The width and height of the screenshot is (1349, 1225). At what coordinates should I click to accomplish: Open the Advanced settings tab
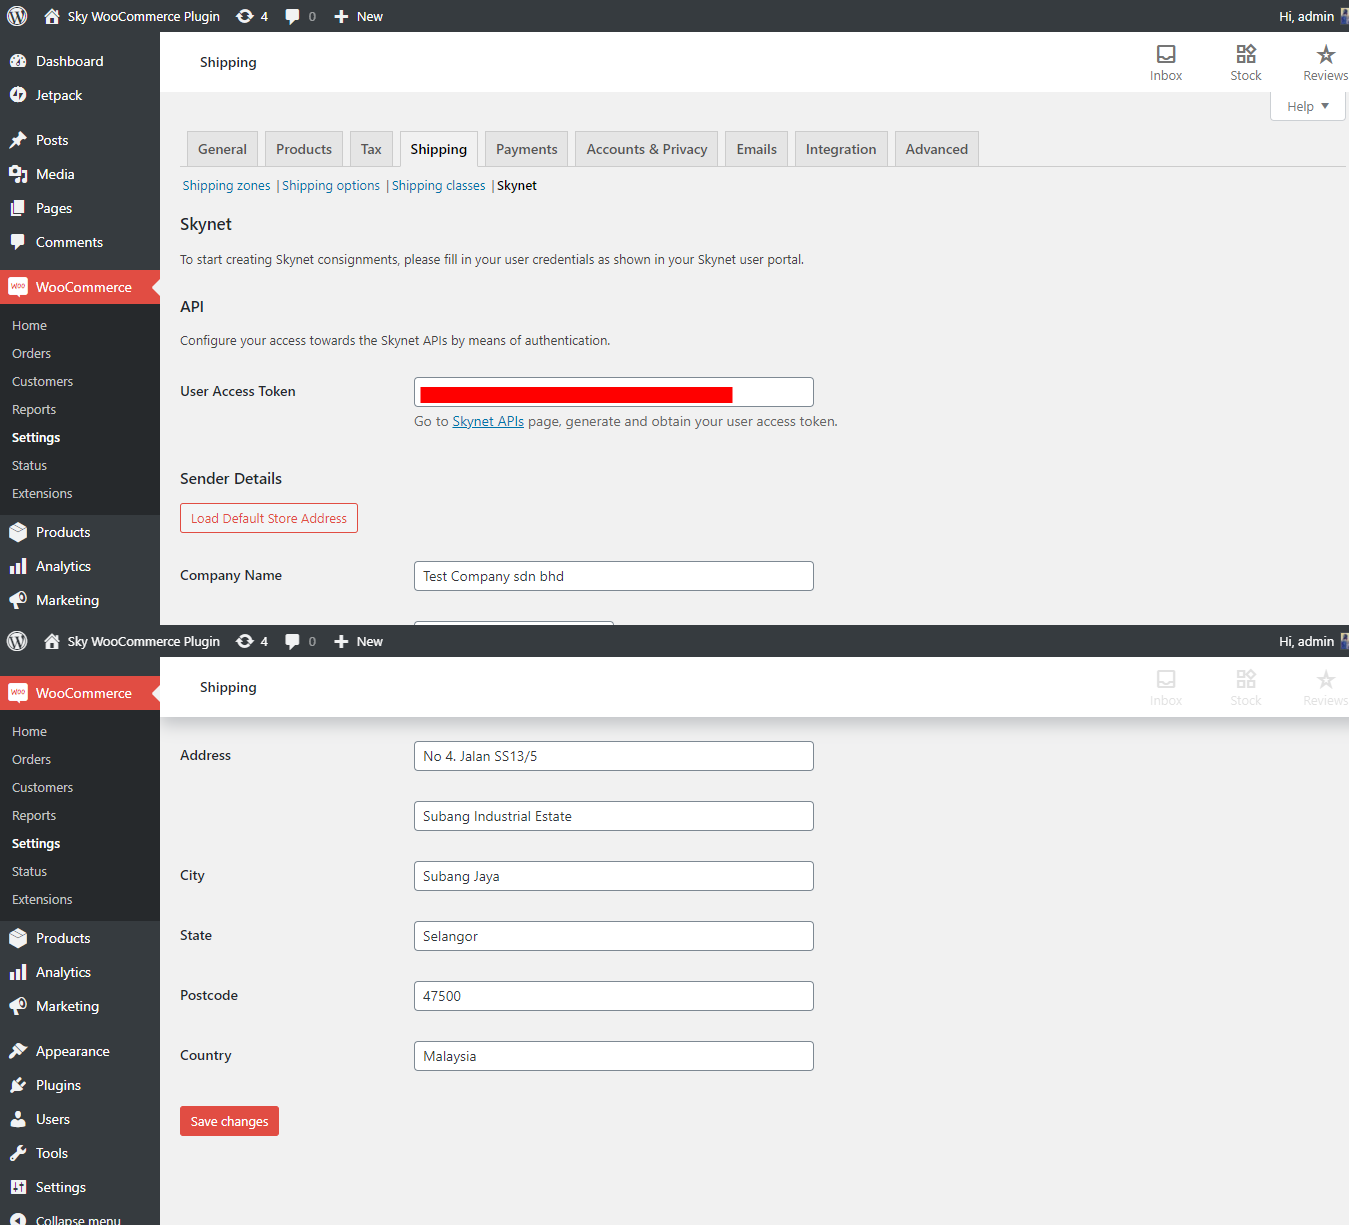pos(936,148)
